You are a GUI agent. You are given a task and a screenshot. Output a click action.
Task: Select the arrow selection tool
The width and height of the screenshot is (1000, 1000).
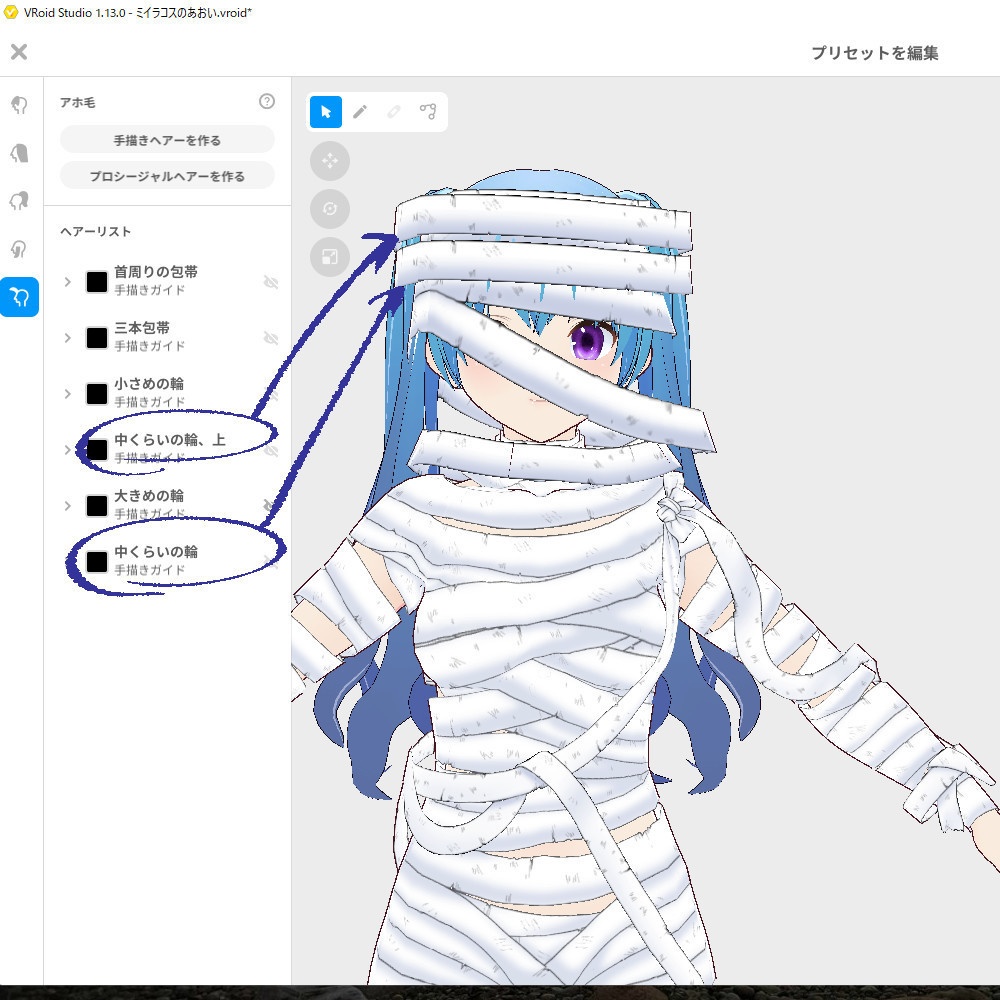324,112
